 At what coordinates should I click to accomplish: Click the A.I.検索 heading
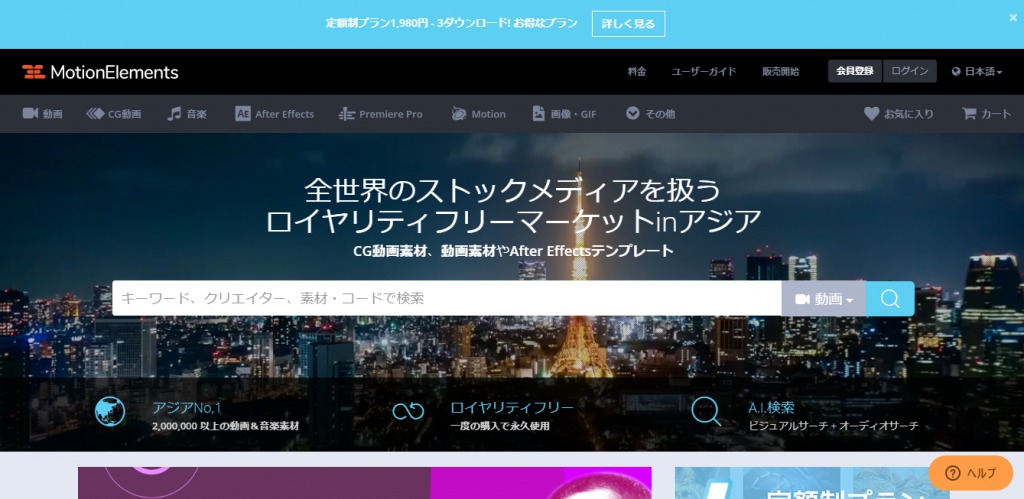tap(771, 408)
